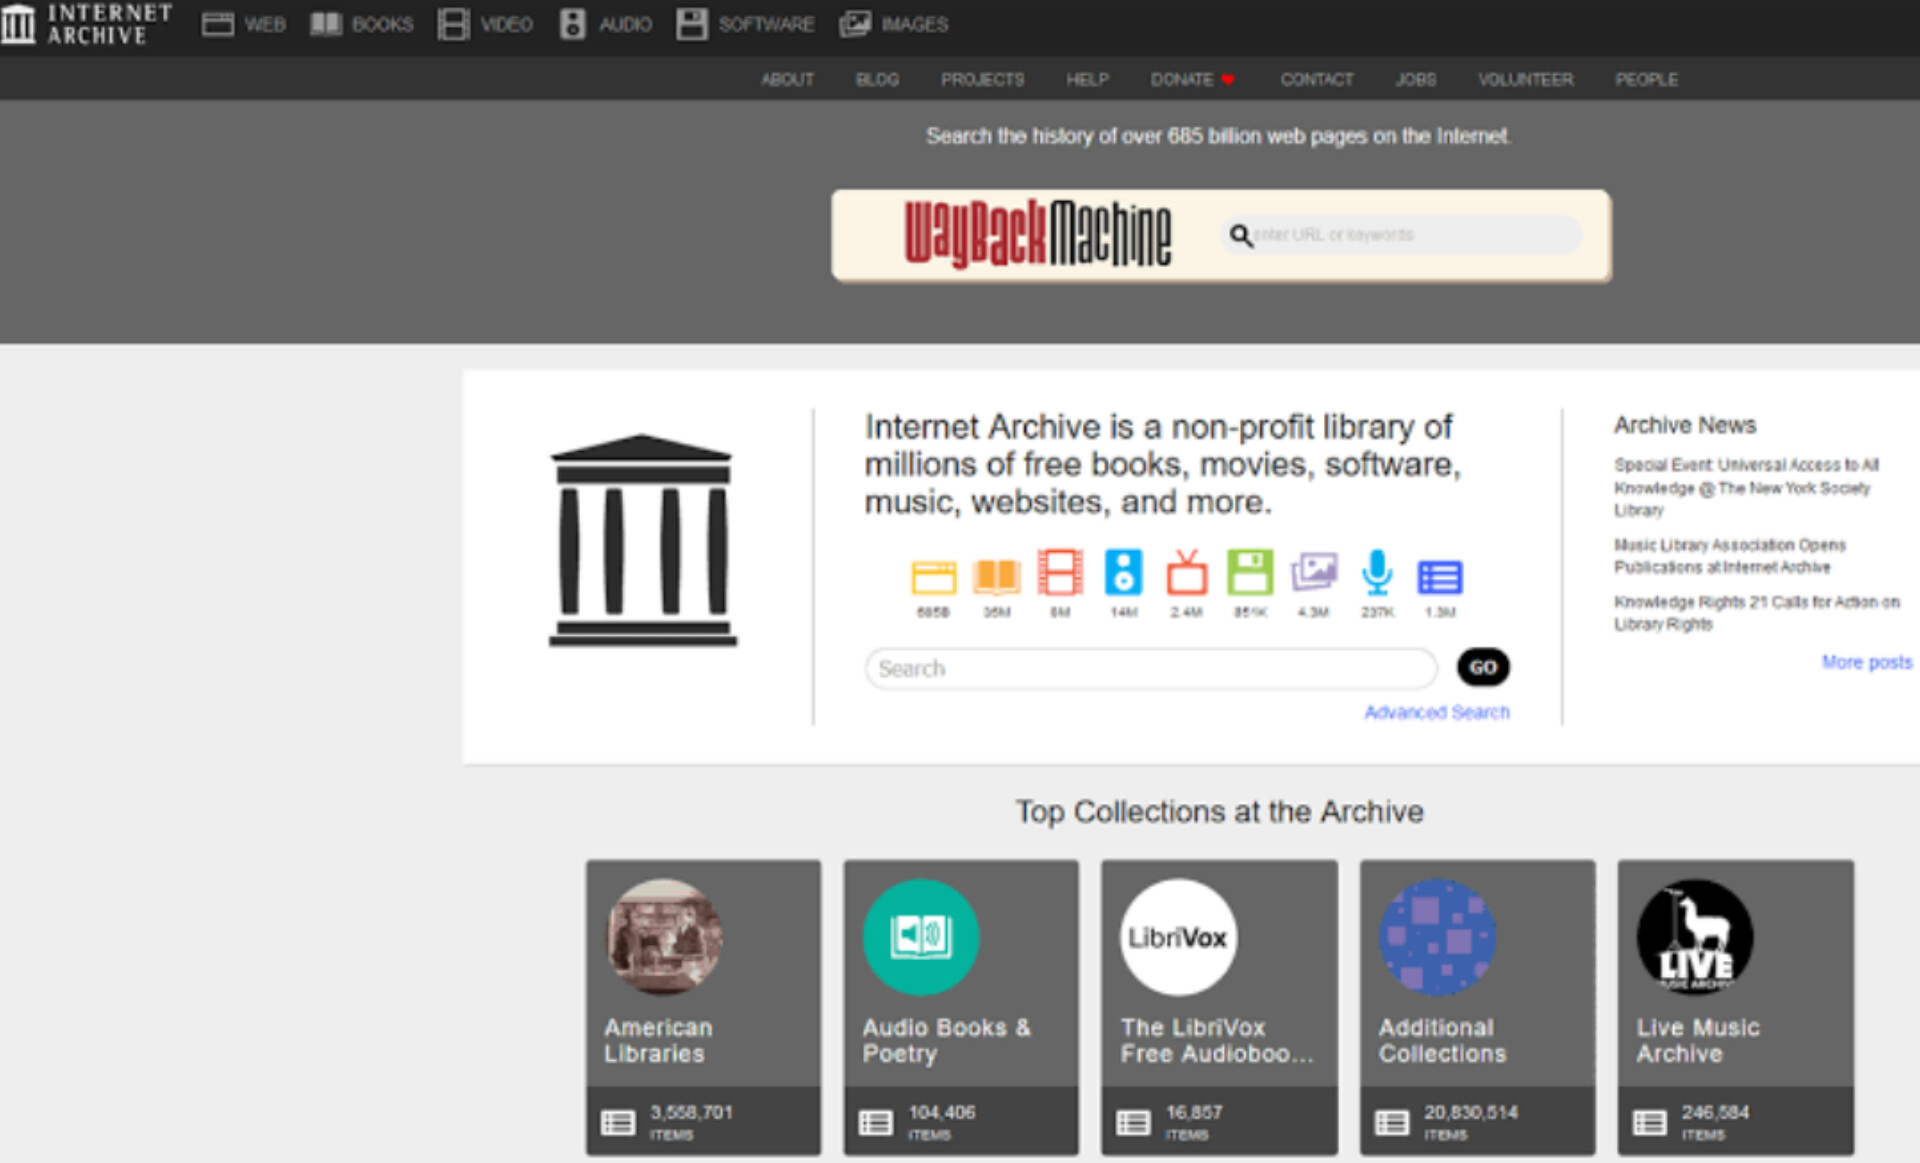Click the green floppy disk software icon
This screenshot has height=1163, width=1920.
[1250, 573]
